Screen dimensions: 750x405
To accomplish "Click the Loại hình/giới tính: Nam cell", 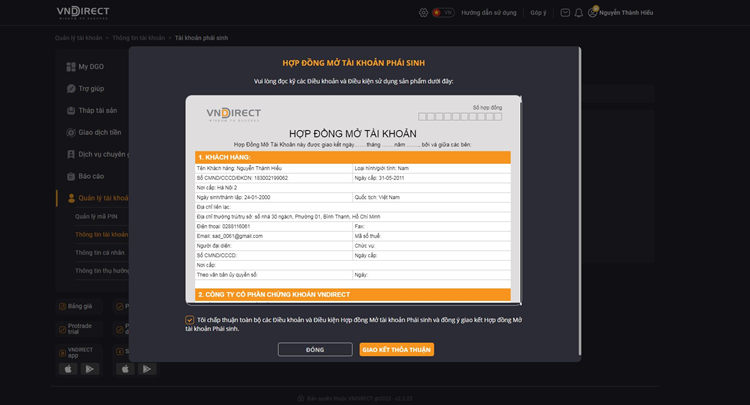I will pos(431,168).
